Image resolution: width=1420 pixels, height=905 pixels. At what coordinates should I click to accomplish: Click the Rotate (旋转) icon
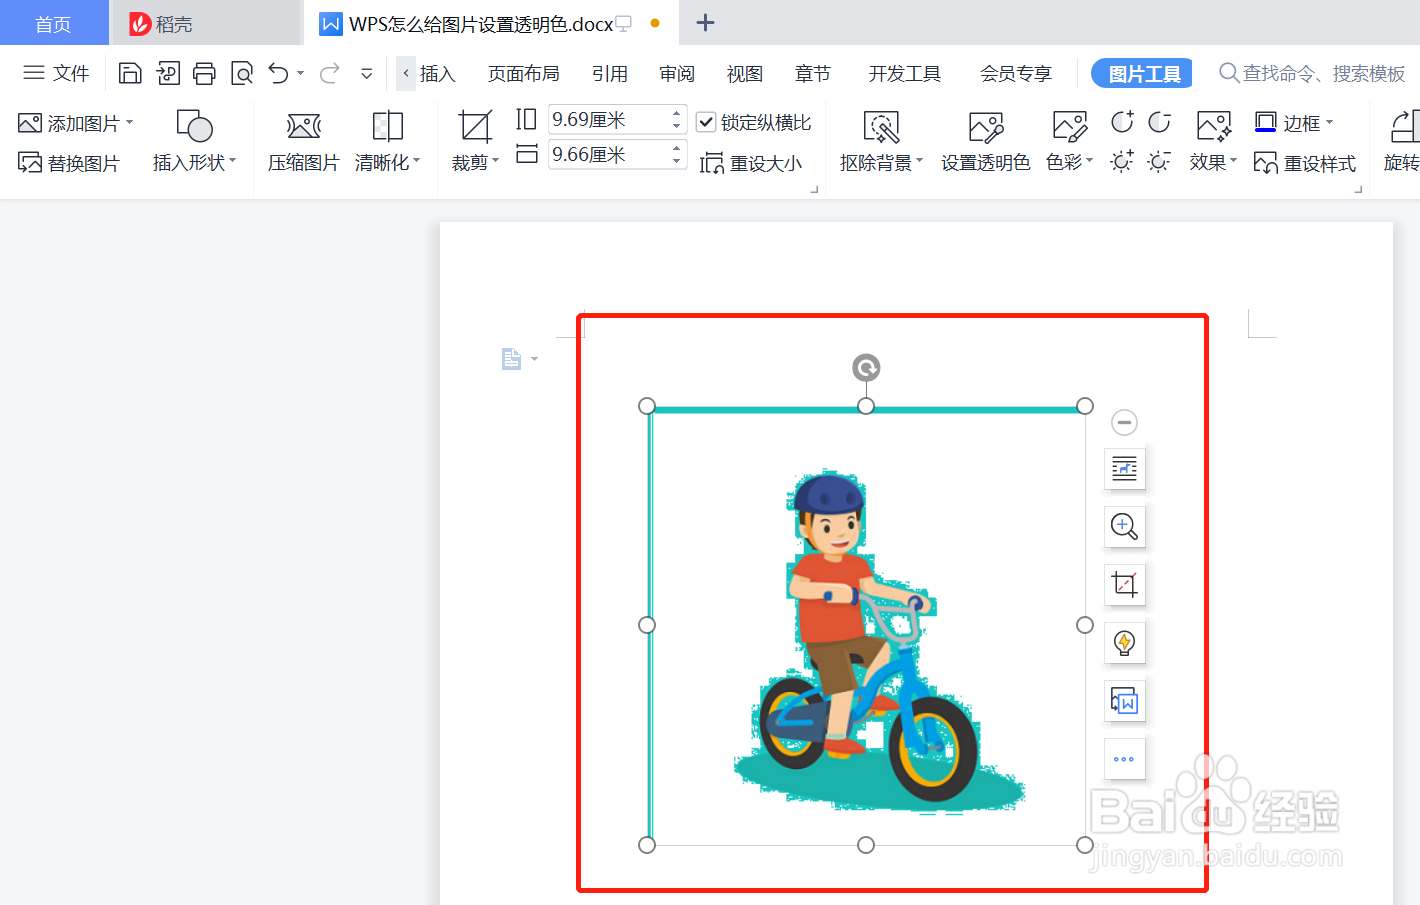[1405, 127]
